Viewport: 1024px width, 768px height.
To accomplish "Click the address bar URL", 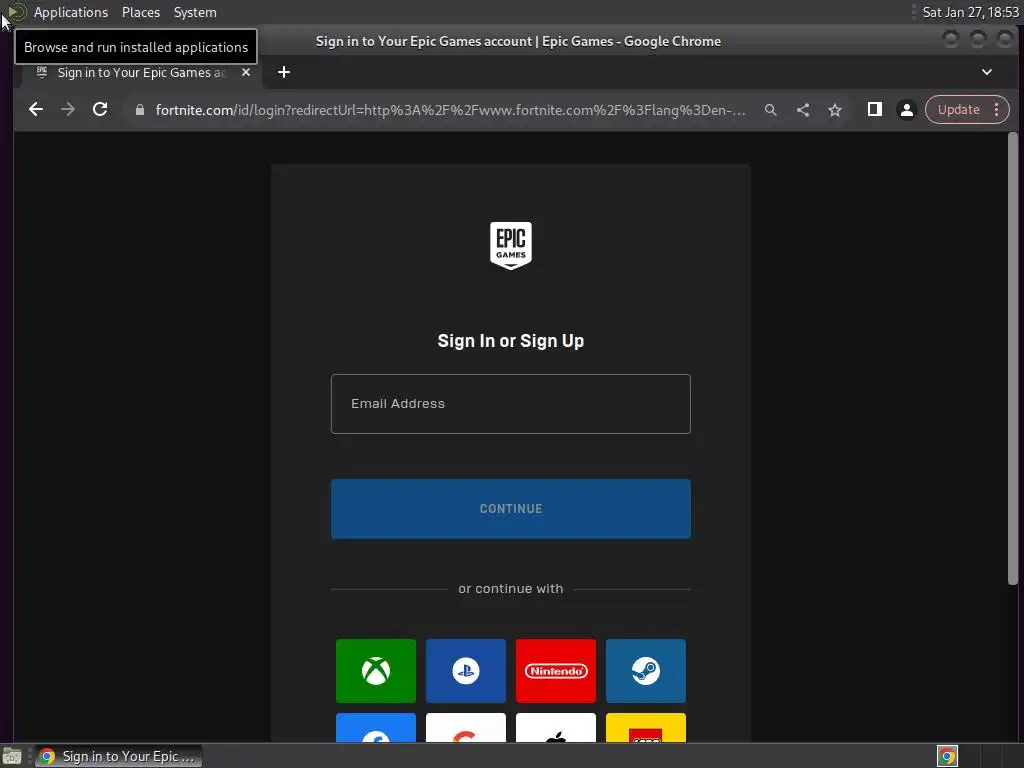I will click(450, 110).
